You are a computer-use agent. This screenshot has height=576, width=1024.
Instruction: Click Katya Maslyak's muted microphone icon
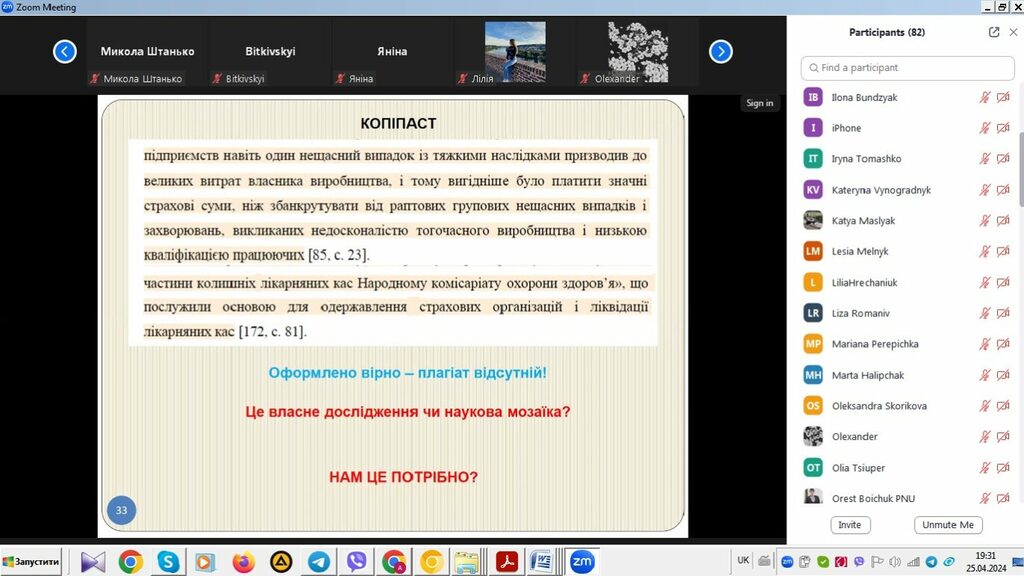(985, 221)
